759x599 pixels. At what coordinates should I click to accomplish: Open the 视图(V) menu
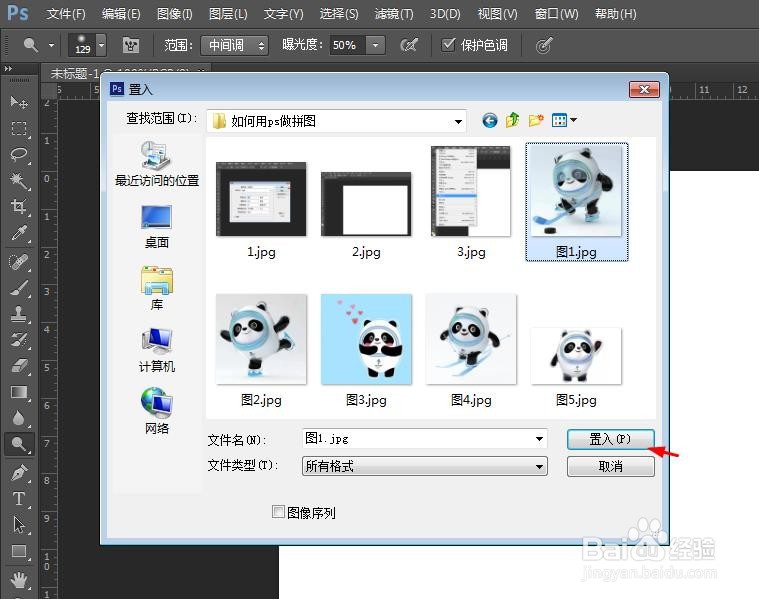(x=498, y=14)
